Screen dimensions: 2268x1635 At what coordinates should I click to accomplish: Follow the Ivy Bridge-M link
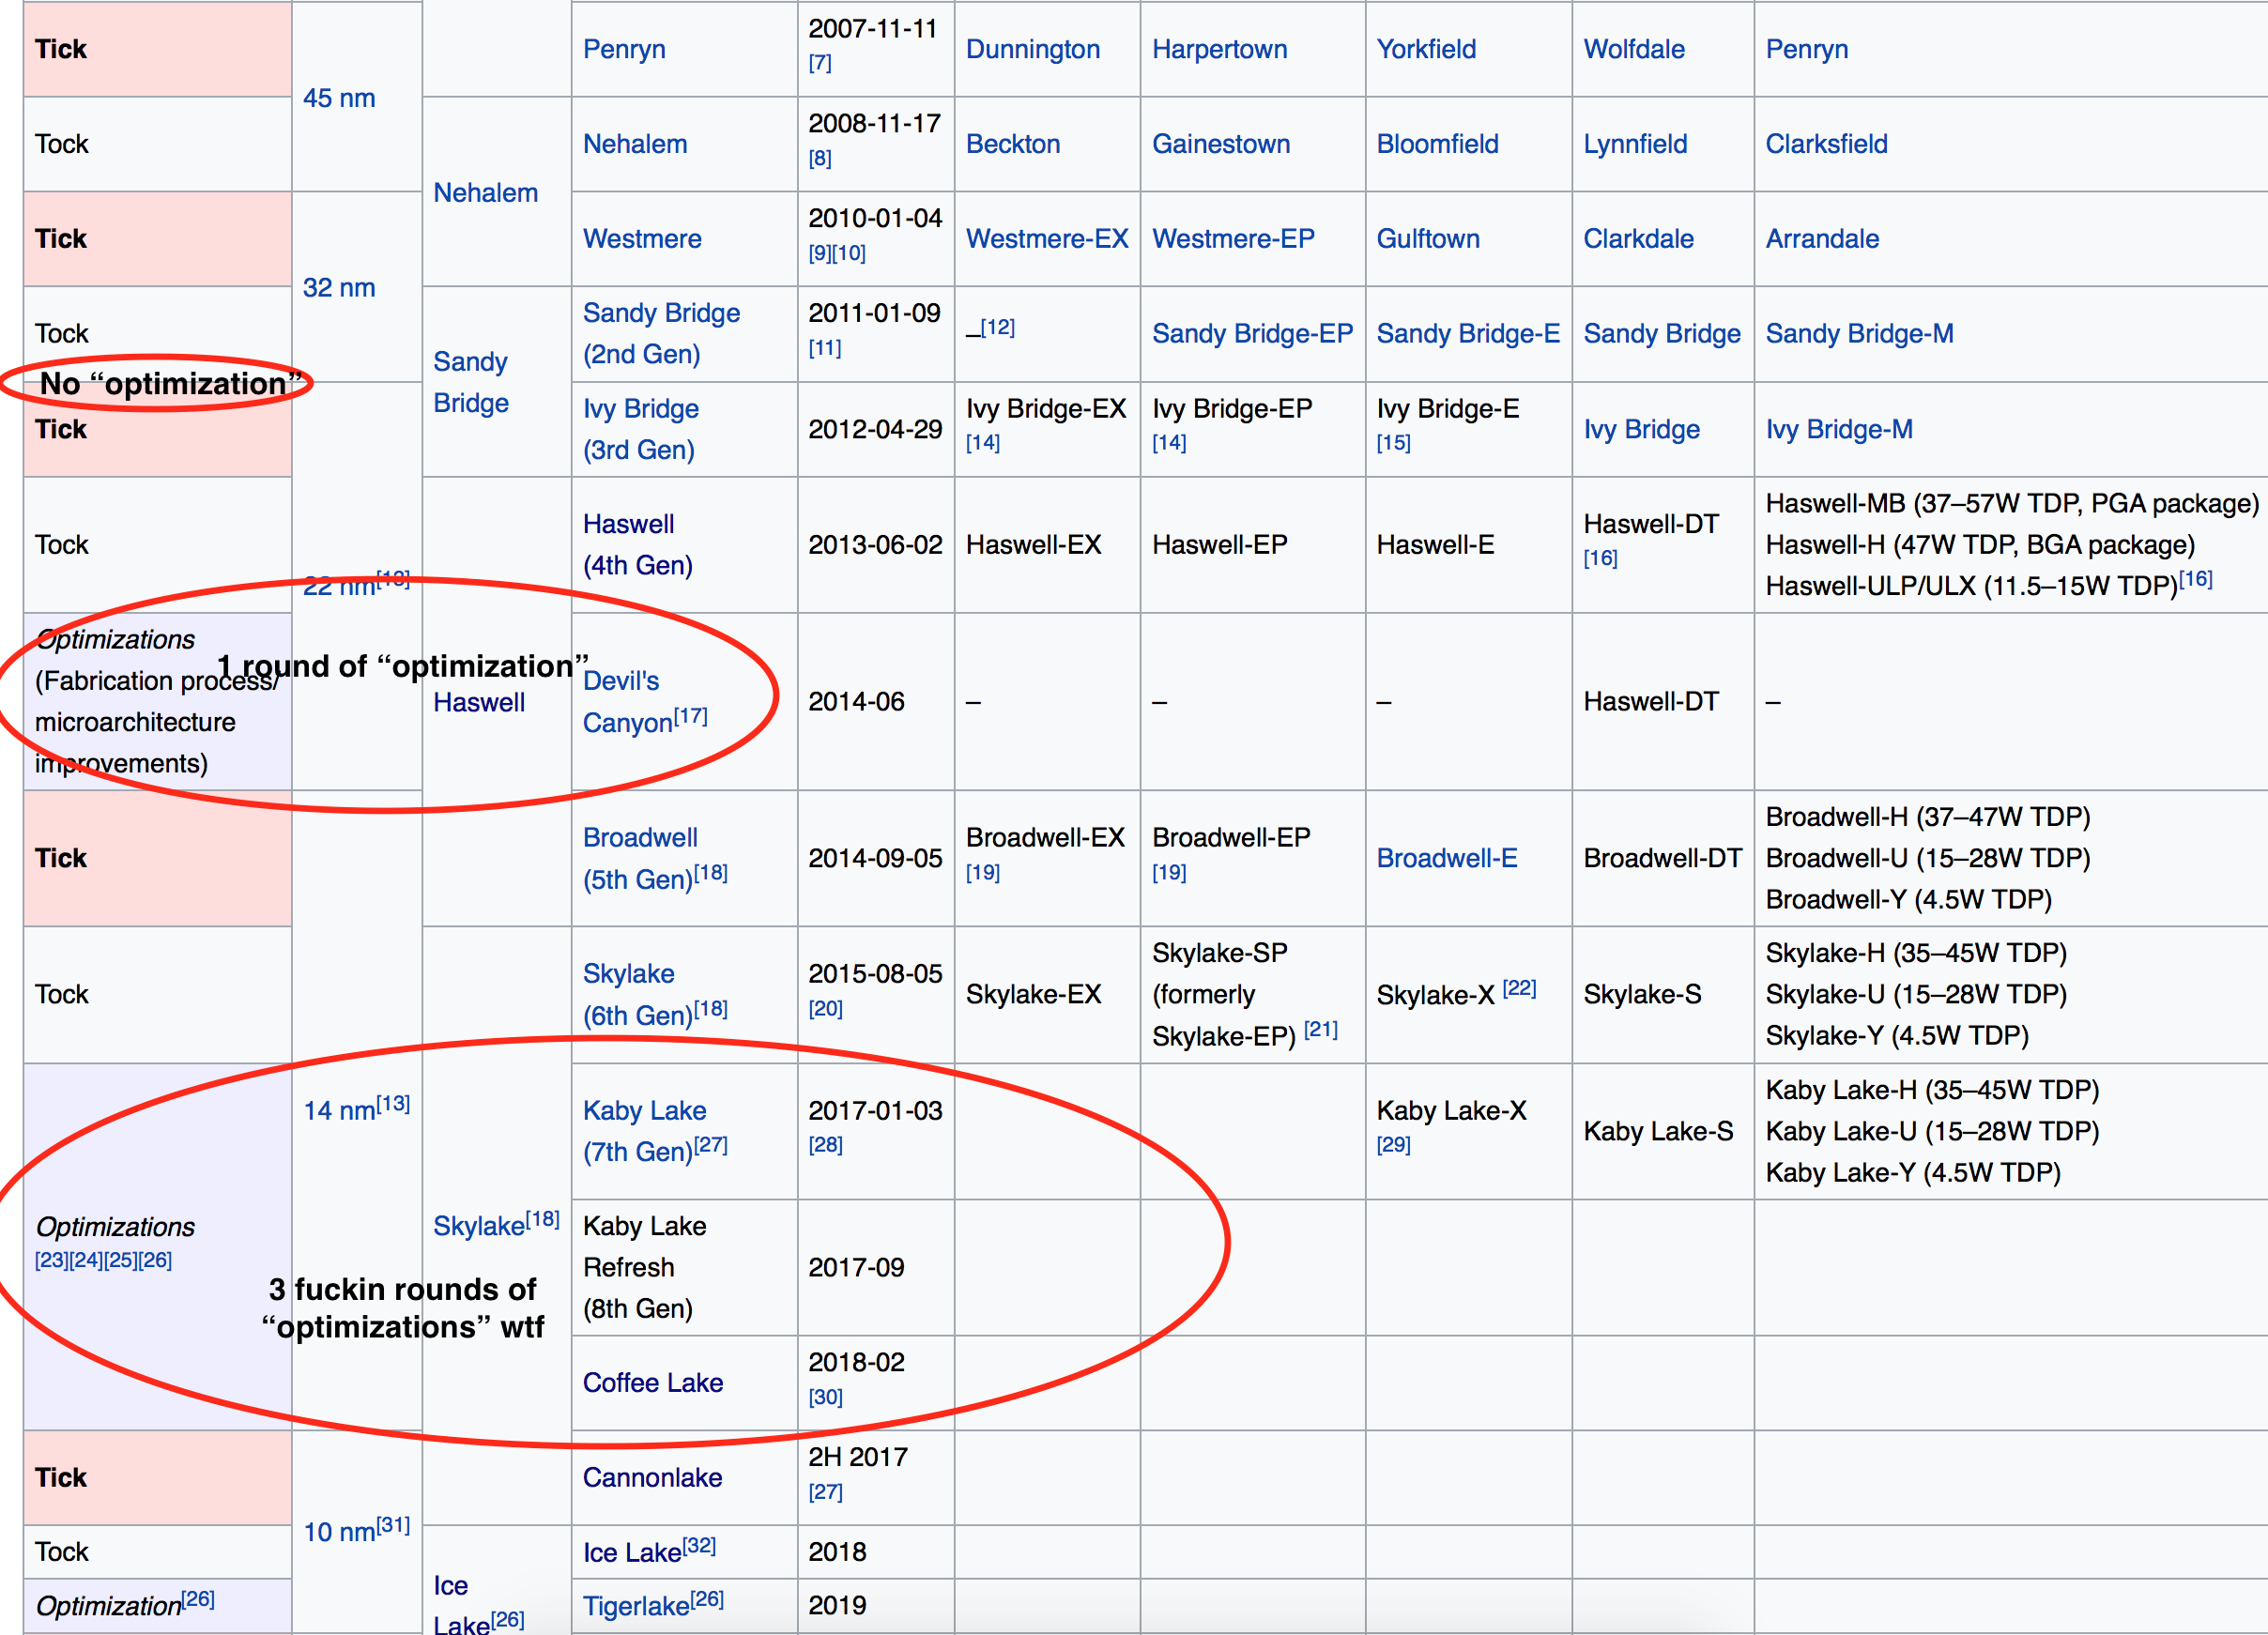pos(1839,430)
